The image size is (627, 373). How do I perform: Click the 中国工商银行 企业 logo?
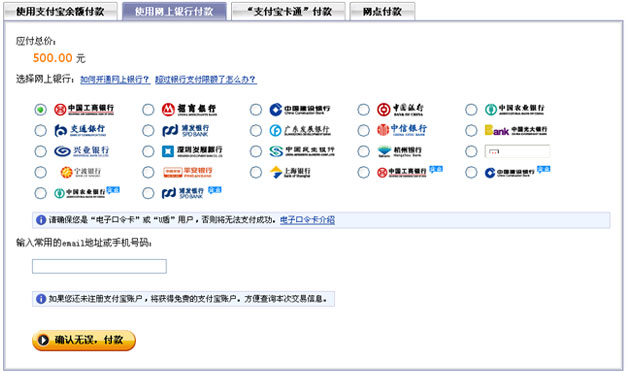coord(409,172)
